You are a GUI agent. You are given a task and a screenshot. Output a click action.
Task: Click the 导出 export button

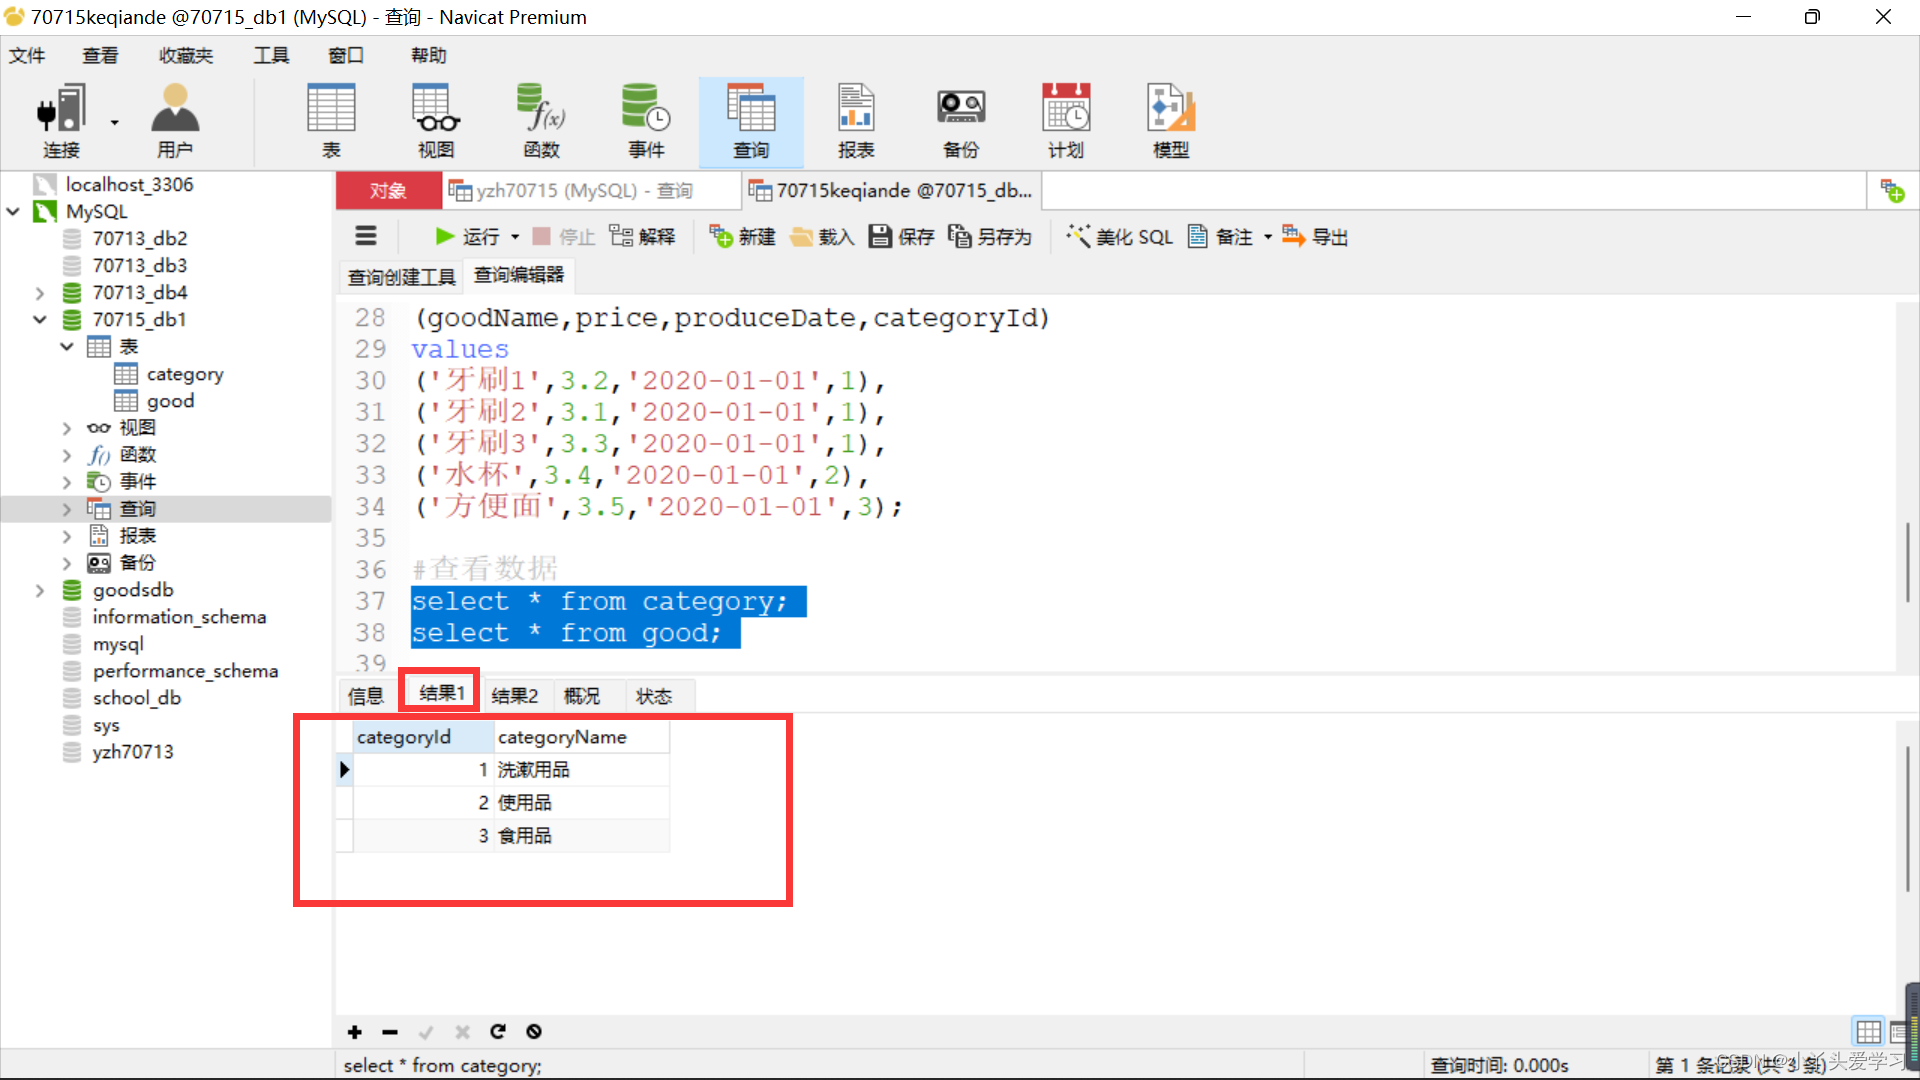pos(1316,237)
